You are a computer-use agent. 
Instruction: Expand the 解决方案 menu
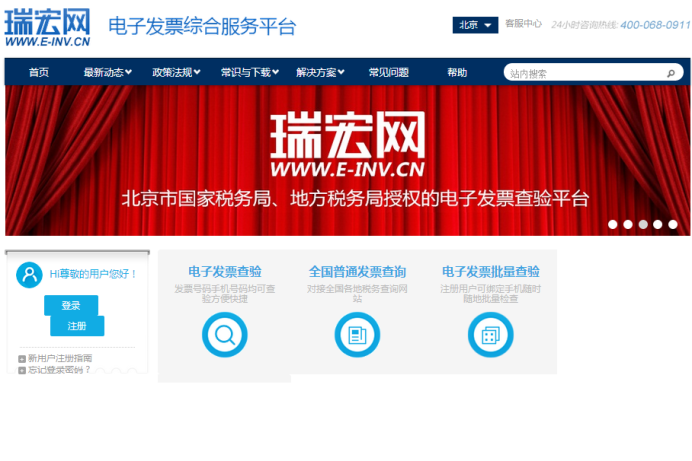320,72
